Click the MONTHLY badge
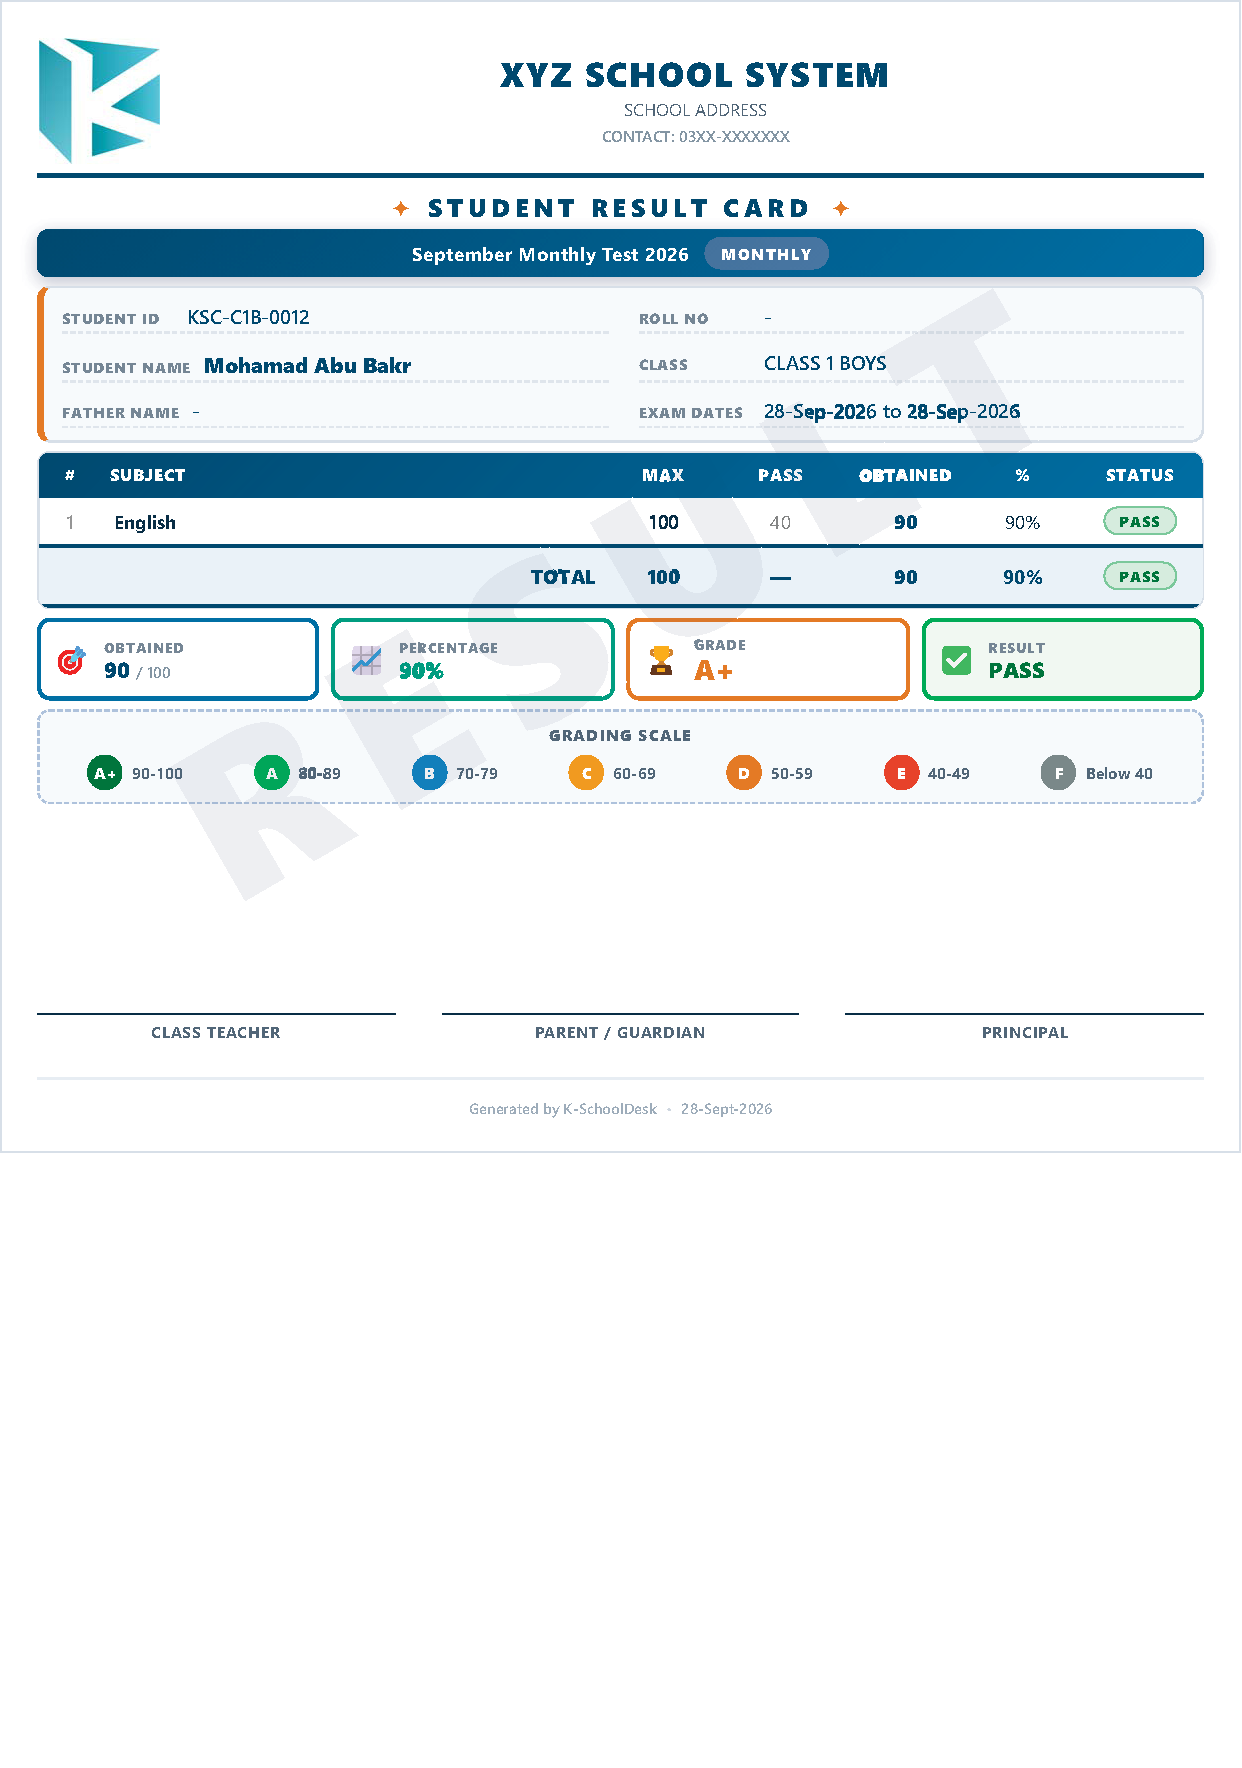 tap(766, 254)
